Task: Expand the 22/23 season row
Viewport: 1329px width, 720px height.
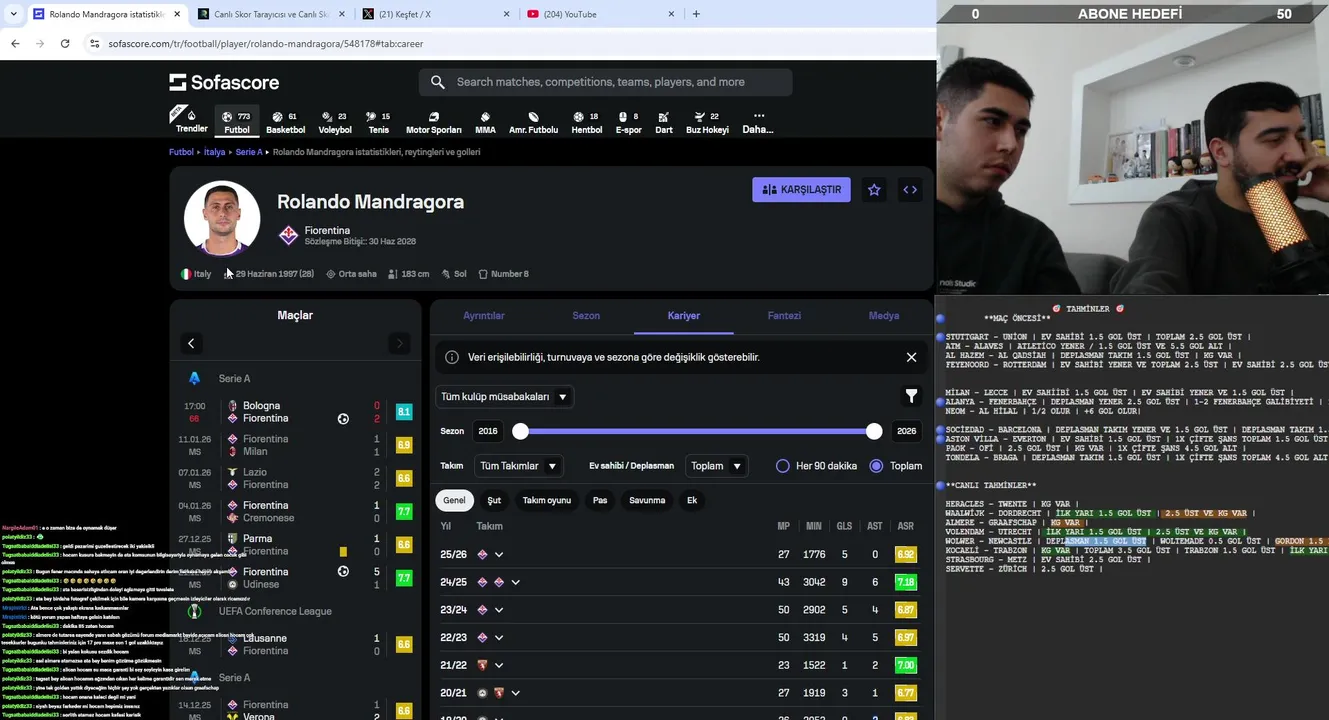Action: click(x=499, y=637)
